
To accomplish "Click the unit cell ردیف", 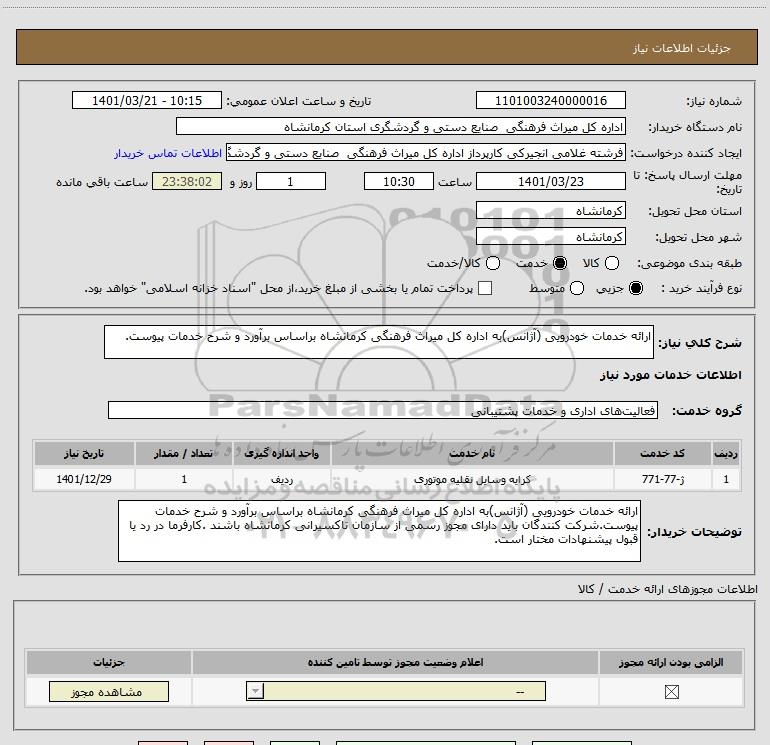I will [282, 479].
